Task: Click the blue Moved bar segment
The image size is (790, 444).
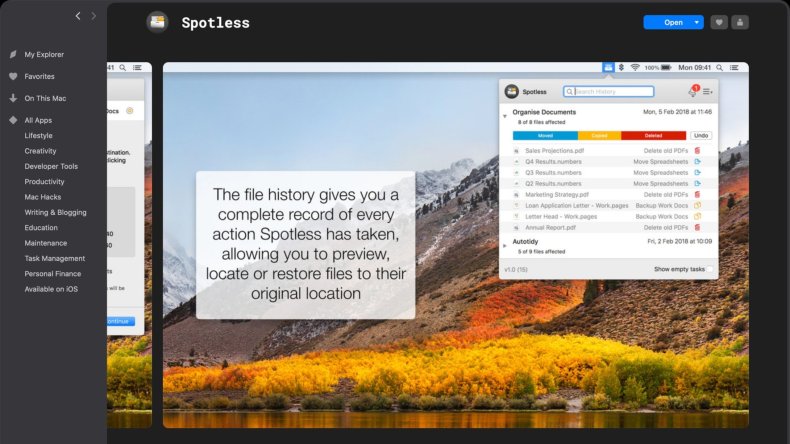Action: [x=545, y=136]
